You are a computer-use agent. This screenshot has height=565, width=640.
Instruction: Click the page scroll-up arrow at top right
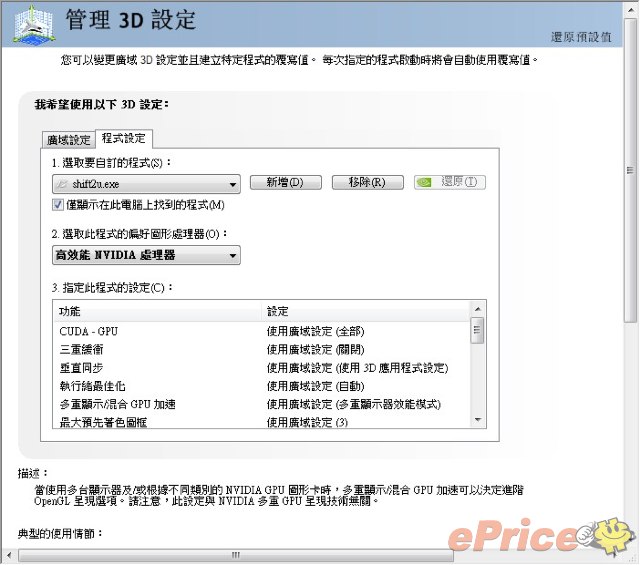[631, 9]
